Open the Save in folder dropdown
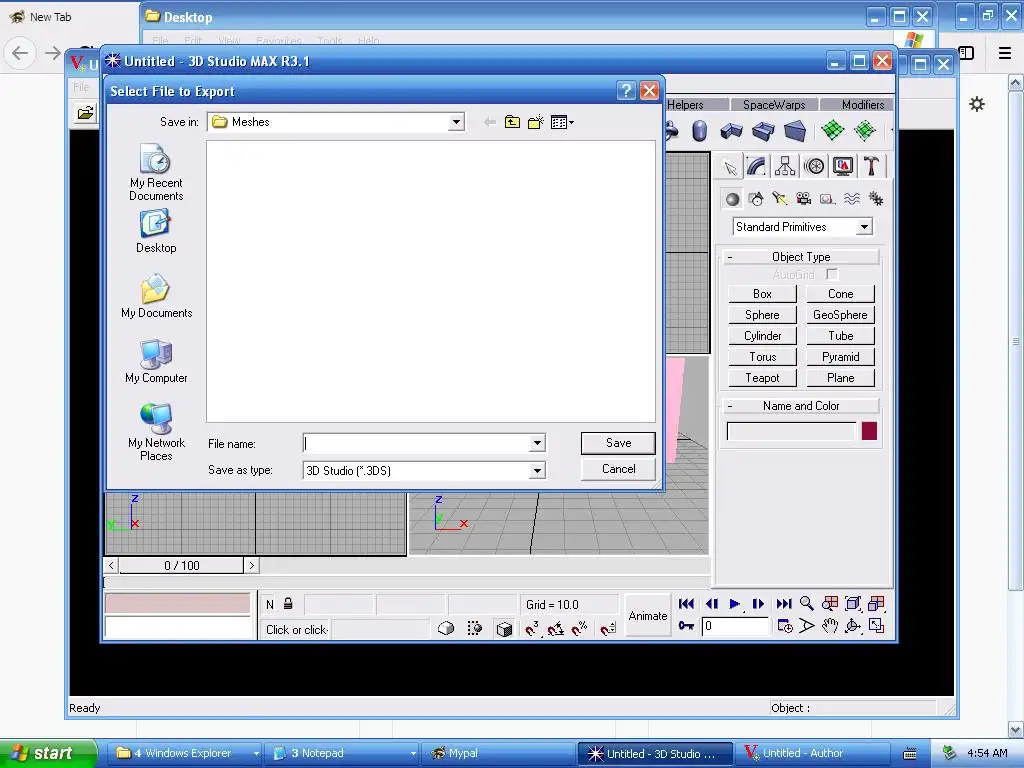Viewport: 1024px width, 768px height. (x=456, y=122)
